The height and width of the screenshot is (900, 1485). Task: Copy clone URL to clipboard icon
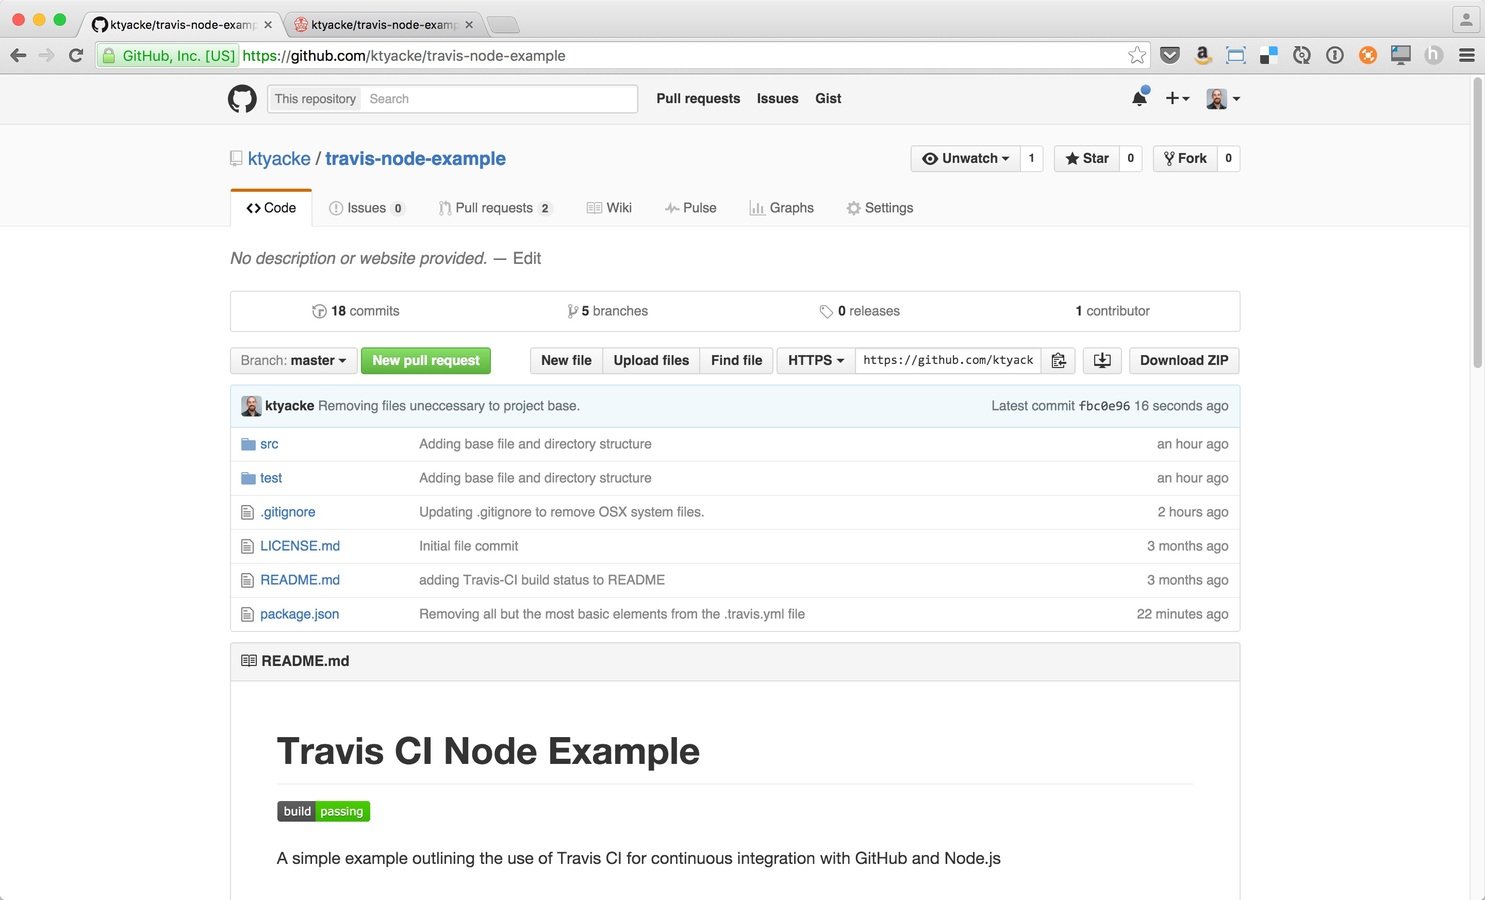click(1058, 360)
